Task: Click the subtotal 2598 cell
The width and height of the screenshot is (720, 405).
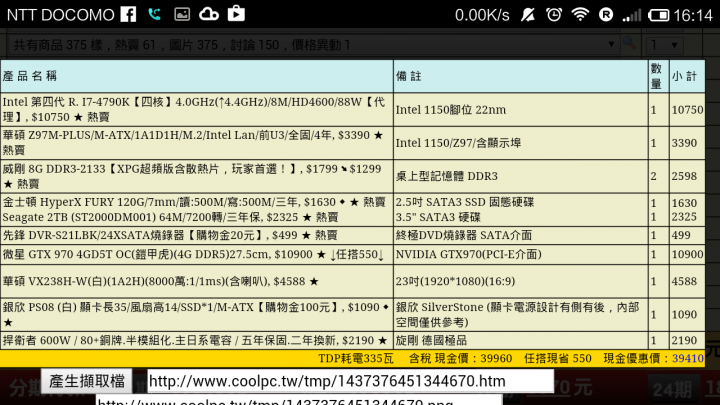Action: coord(687,176)
